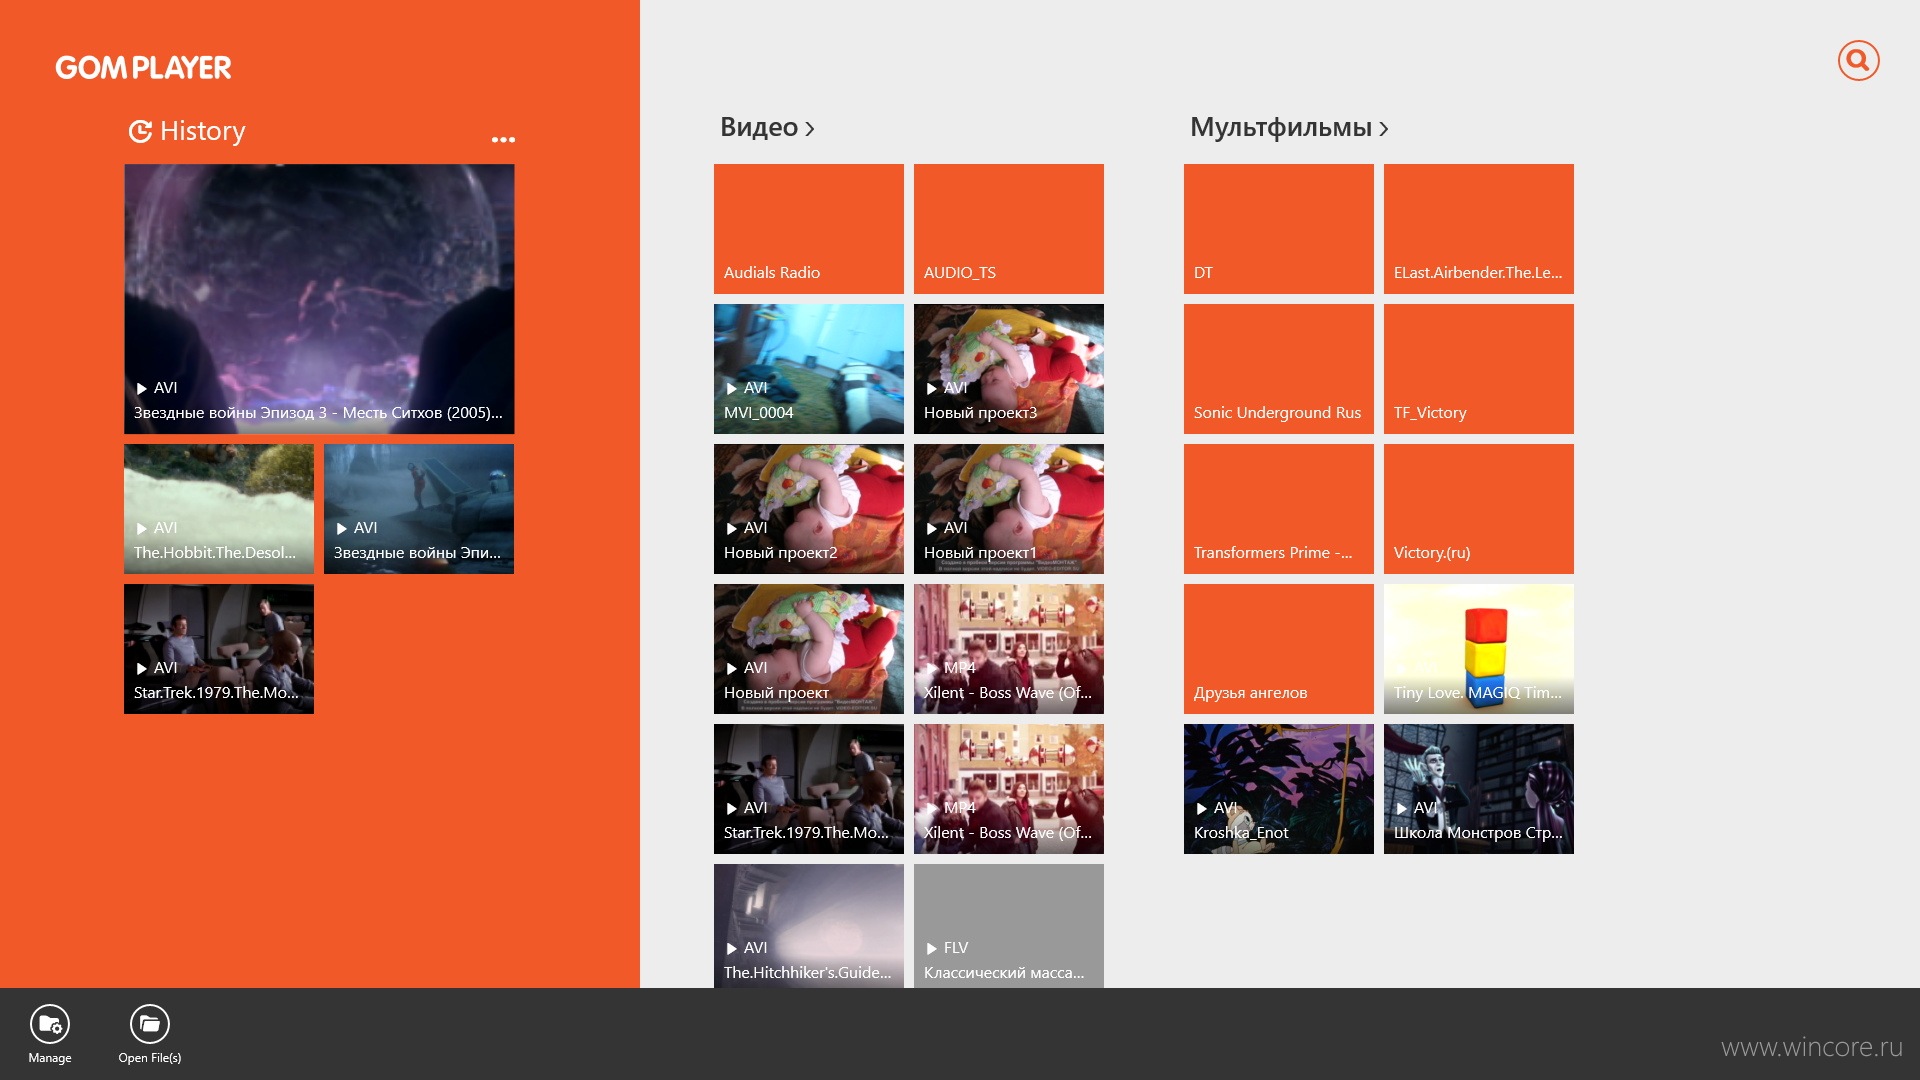
Task: Open the ELast.Airbender.The.Le... folder
Action: click(x=1479, y=229)
